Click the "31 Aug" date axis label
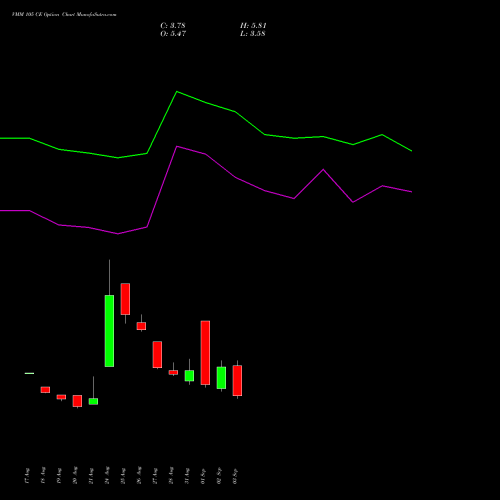Image resolution: width=500 pixels, height=500 pixels. 187,476
